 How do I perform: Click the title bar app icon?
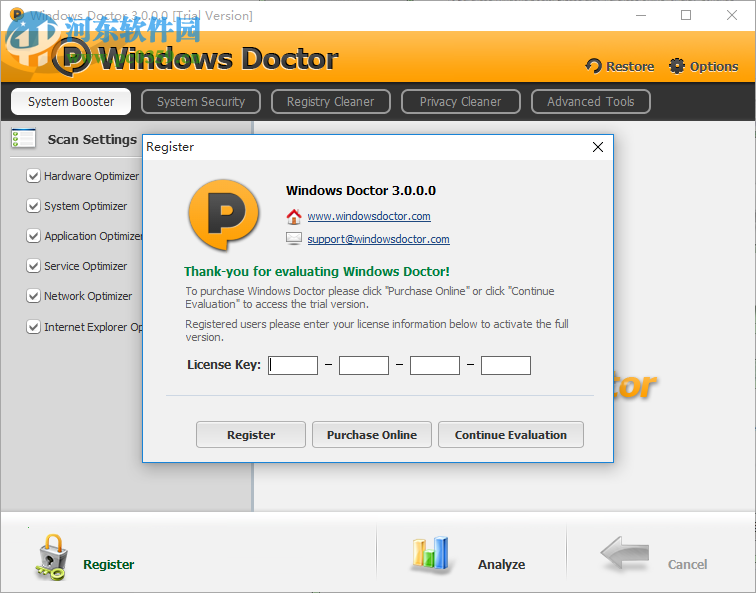[x=17, y=14]
